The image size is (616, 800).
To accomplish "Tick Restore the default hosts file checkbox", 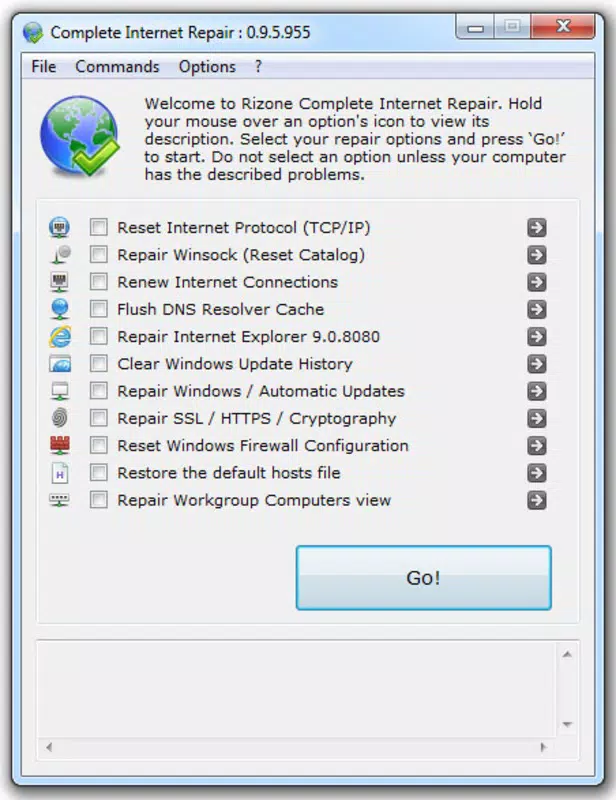I will tap(98, 472).
